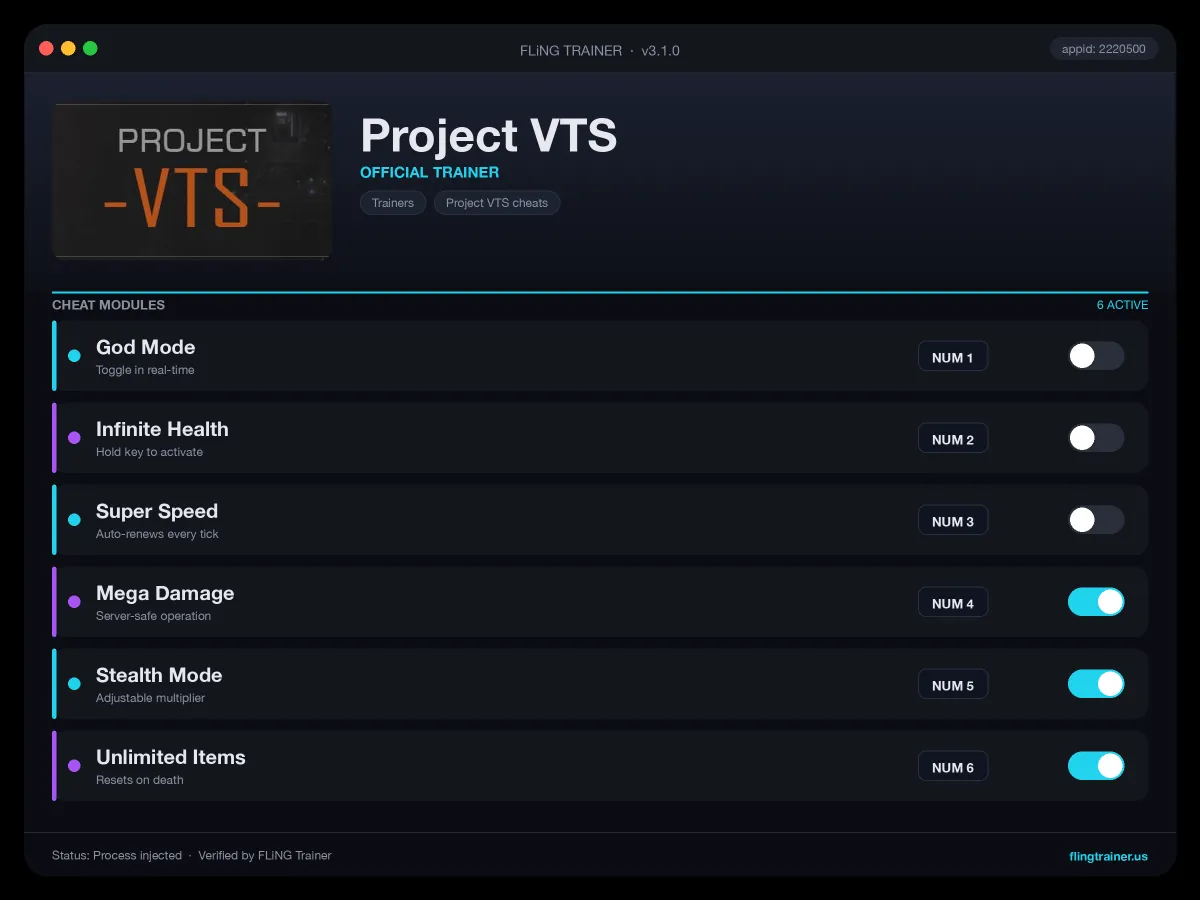
Task: Disable the Mega Damage toggle
Action: pyautogui.click(x=1096, y=602)
